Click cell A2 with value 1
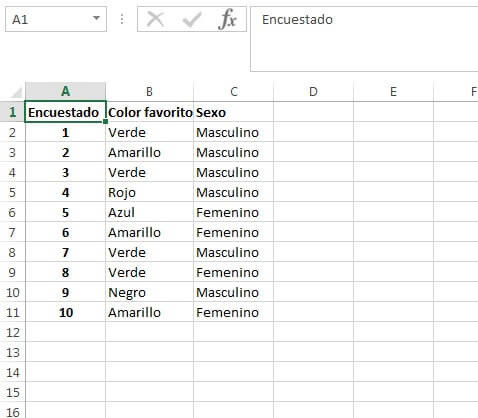Image resolution: width=478 pixels, height=418 pixels. point(66,132)
